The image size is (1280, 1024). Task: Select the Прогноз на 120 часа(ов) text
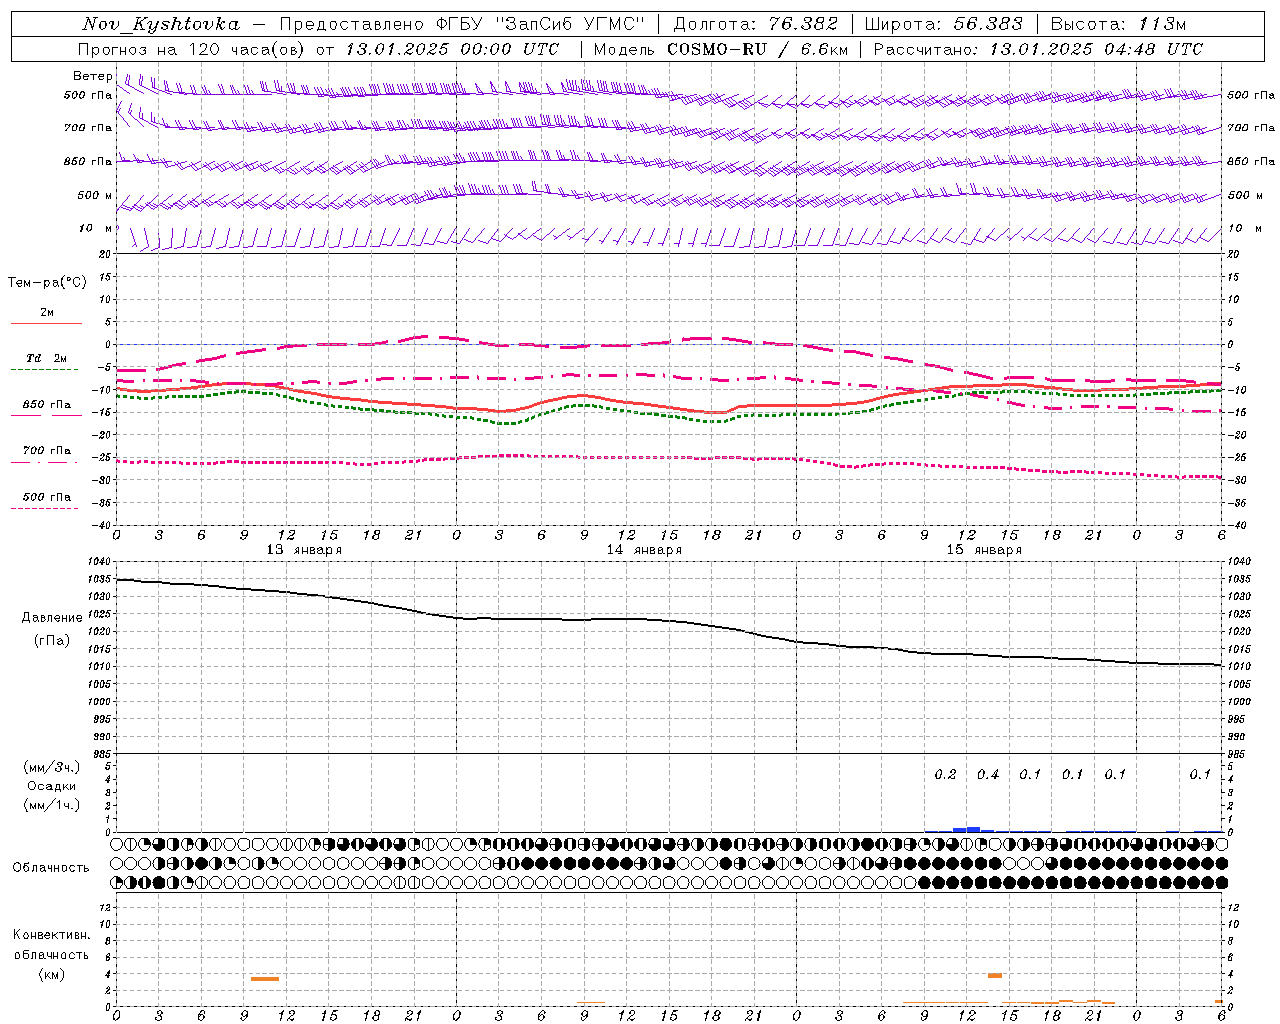(192, 49)
